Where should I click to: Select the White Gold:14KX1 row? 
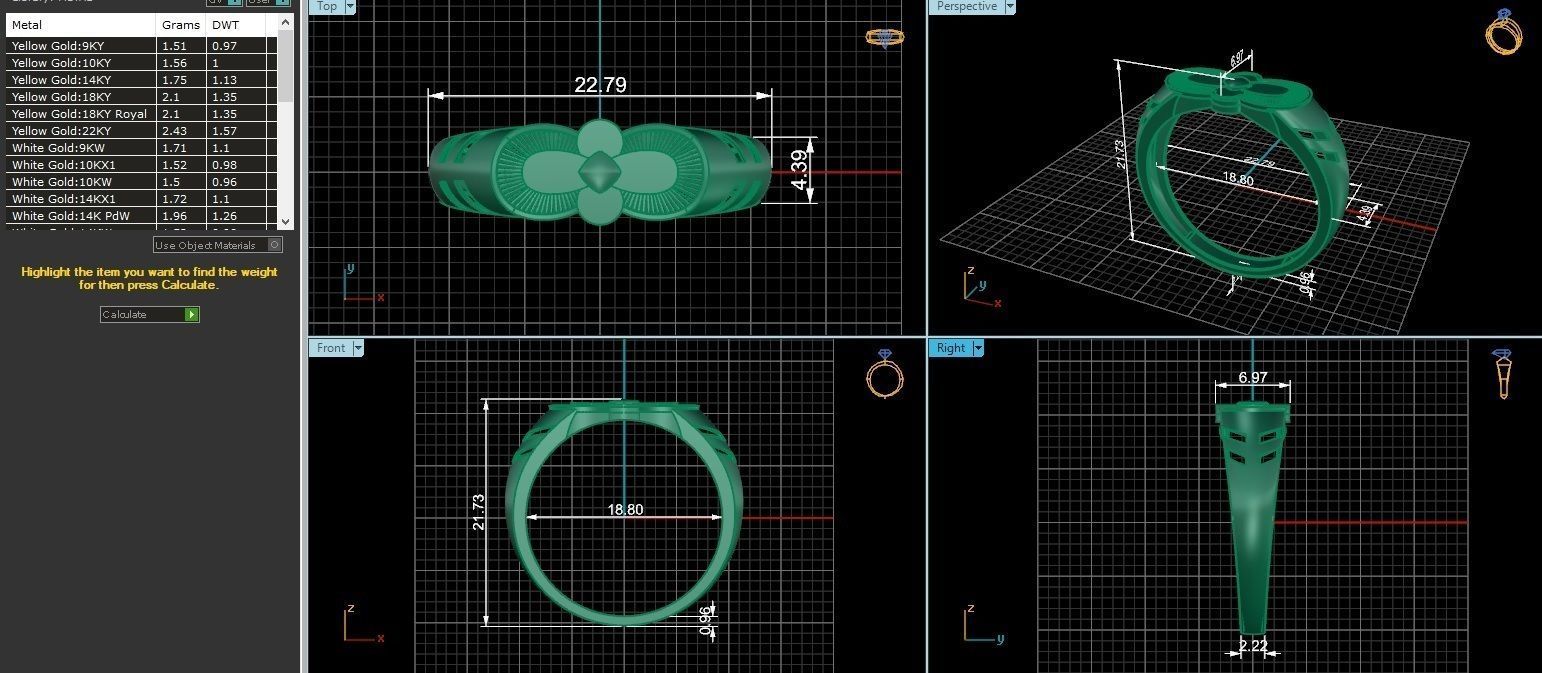[141, 199]
